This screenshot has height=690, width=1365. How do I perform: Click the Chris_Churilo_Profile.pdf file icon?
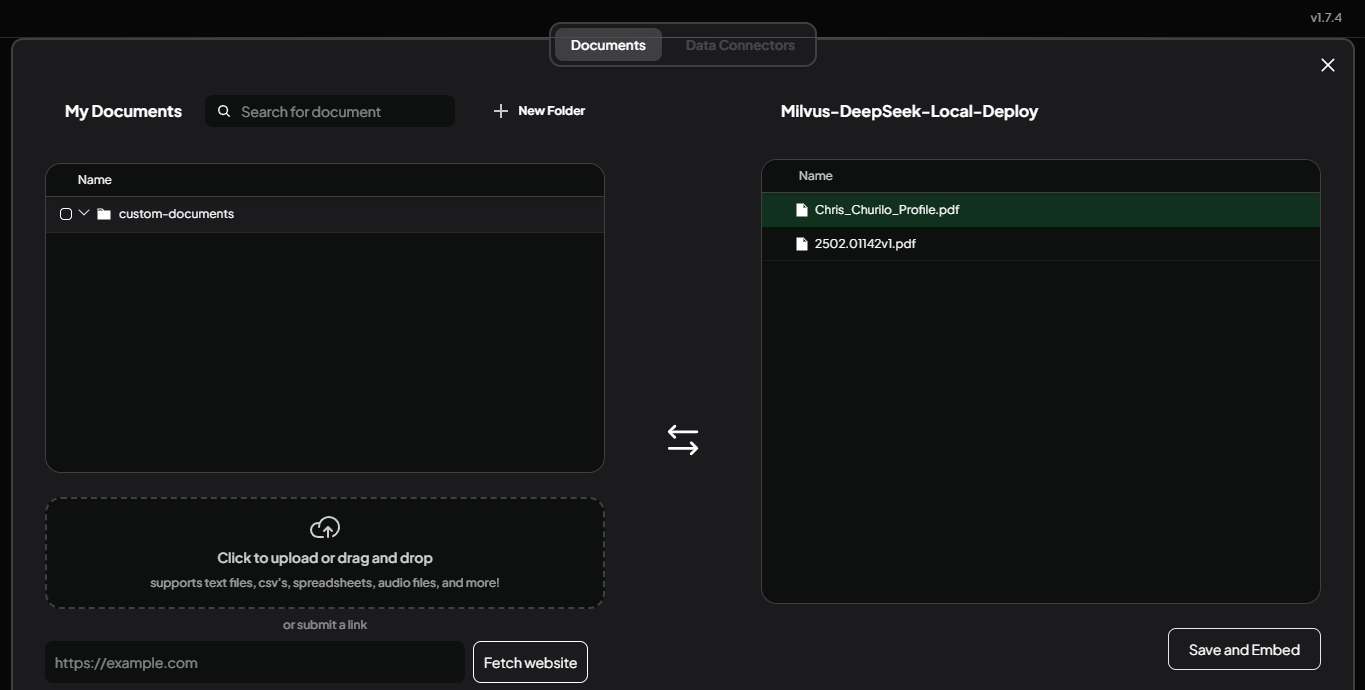pyautogui.click(x=801, y=210)
